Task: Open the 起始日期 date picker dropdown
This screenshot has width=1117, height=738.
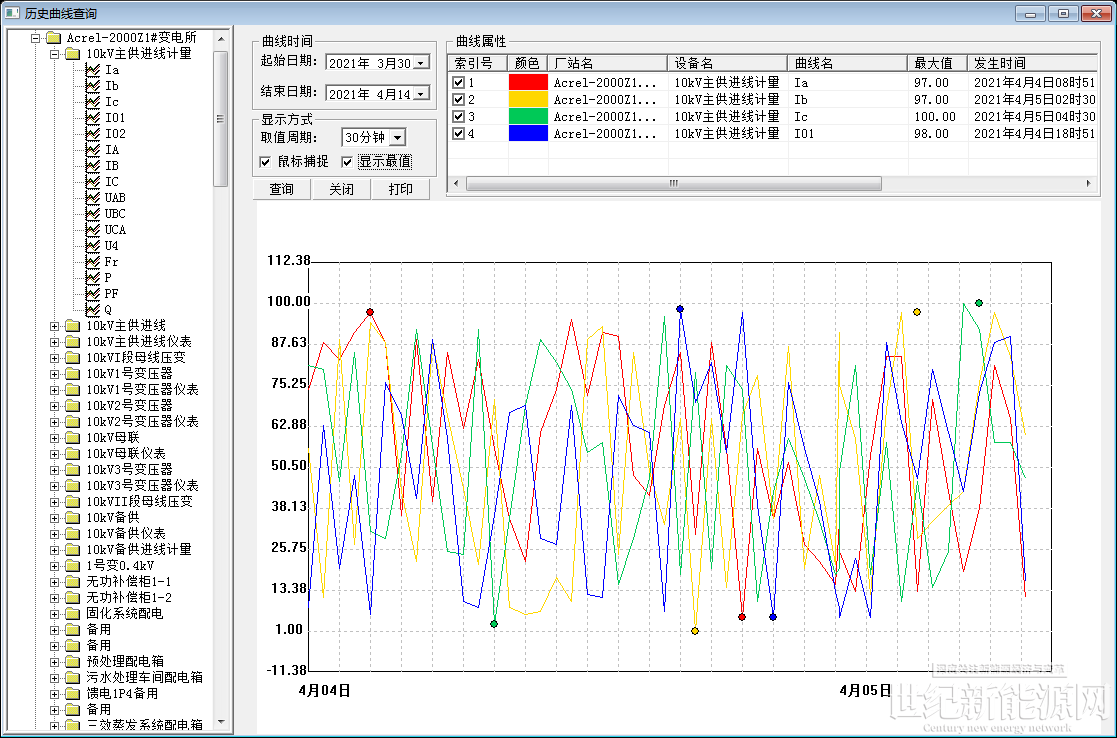Action: point(420,63)
